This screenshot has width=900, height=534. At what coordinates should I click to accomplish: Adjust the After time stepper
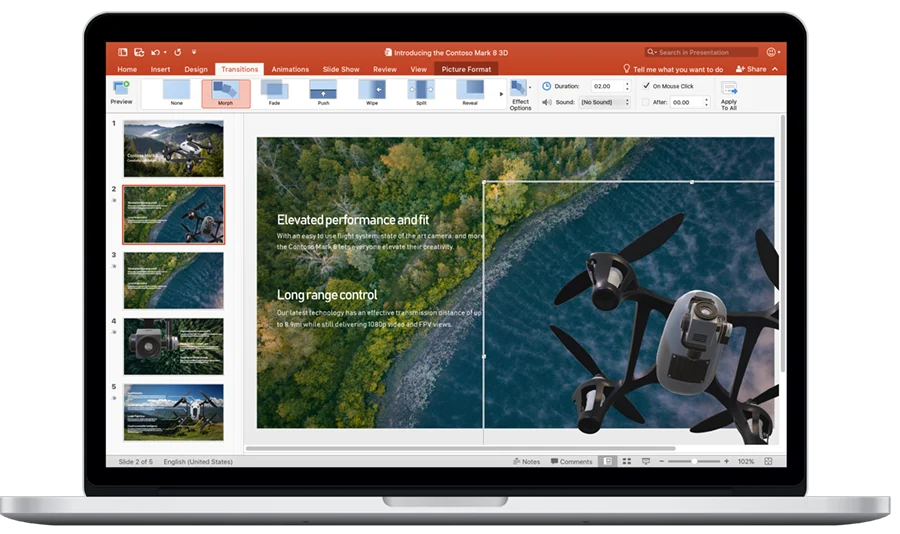tap(707, 102)
